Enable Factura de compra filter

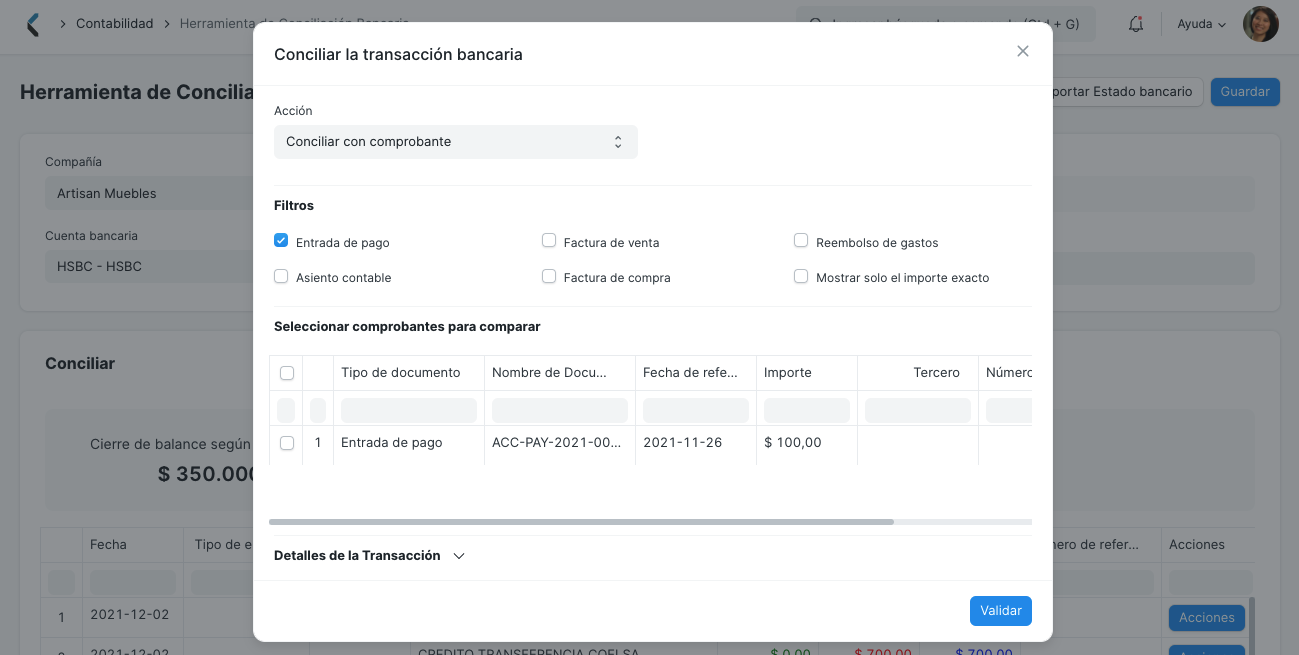click(x=549, y=276)
